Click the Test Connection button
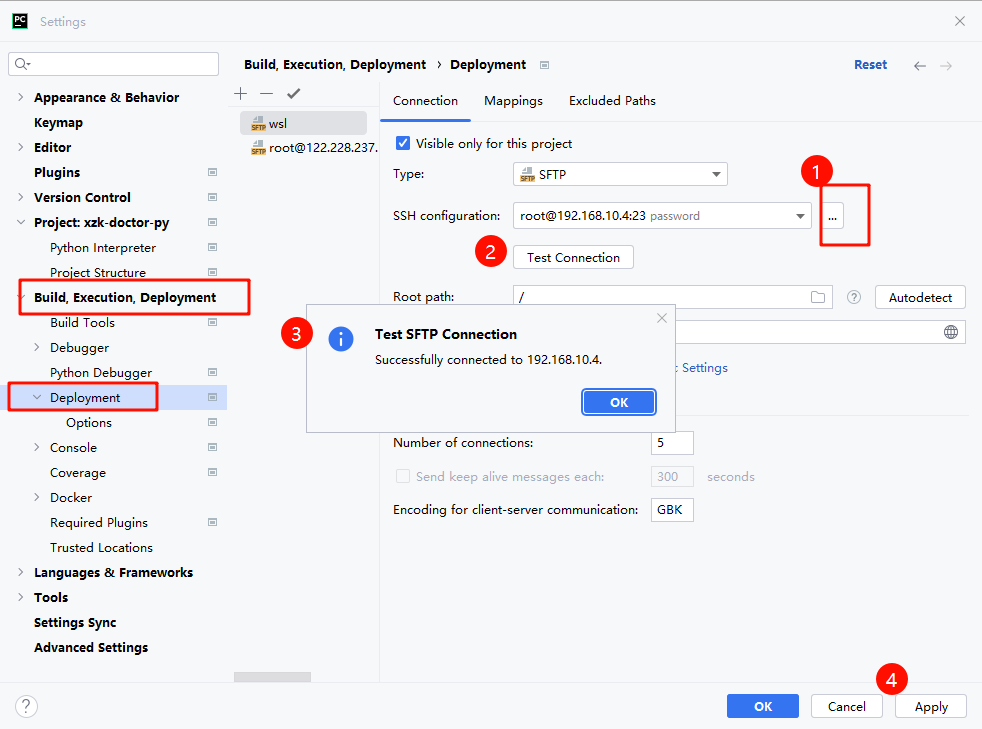The height and width of the screenshot is (729, 982). click(x=573, y=257)
